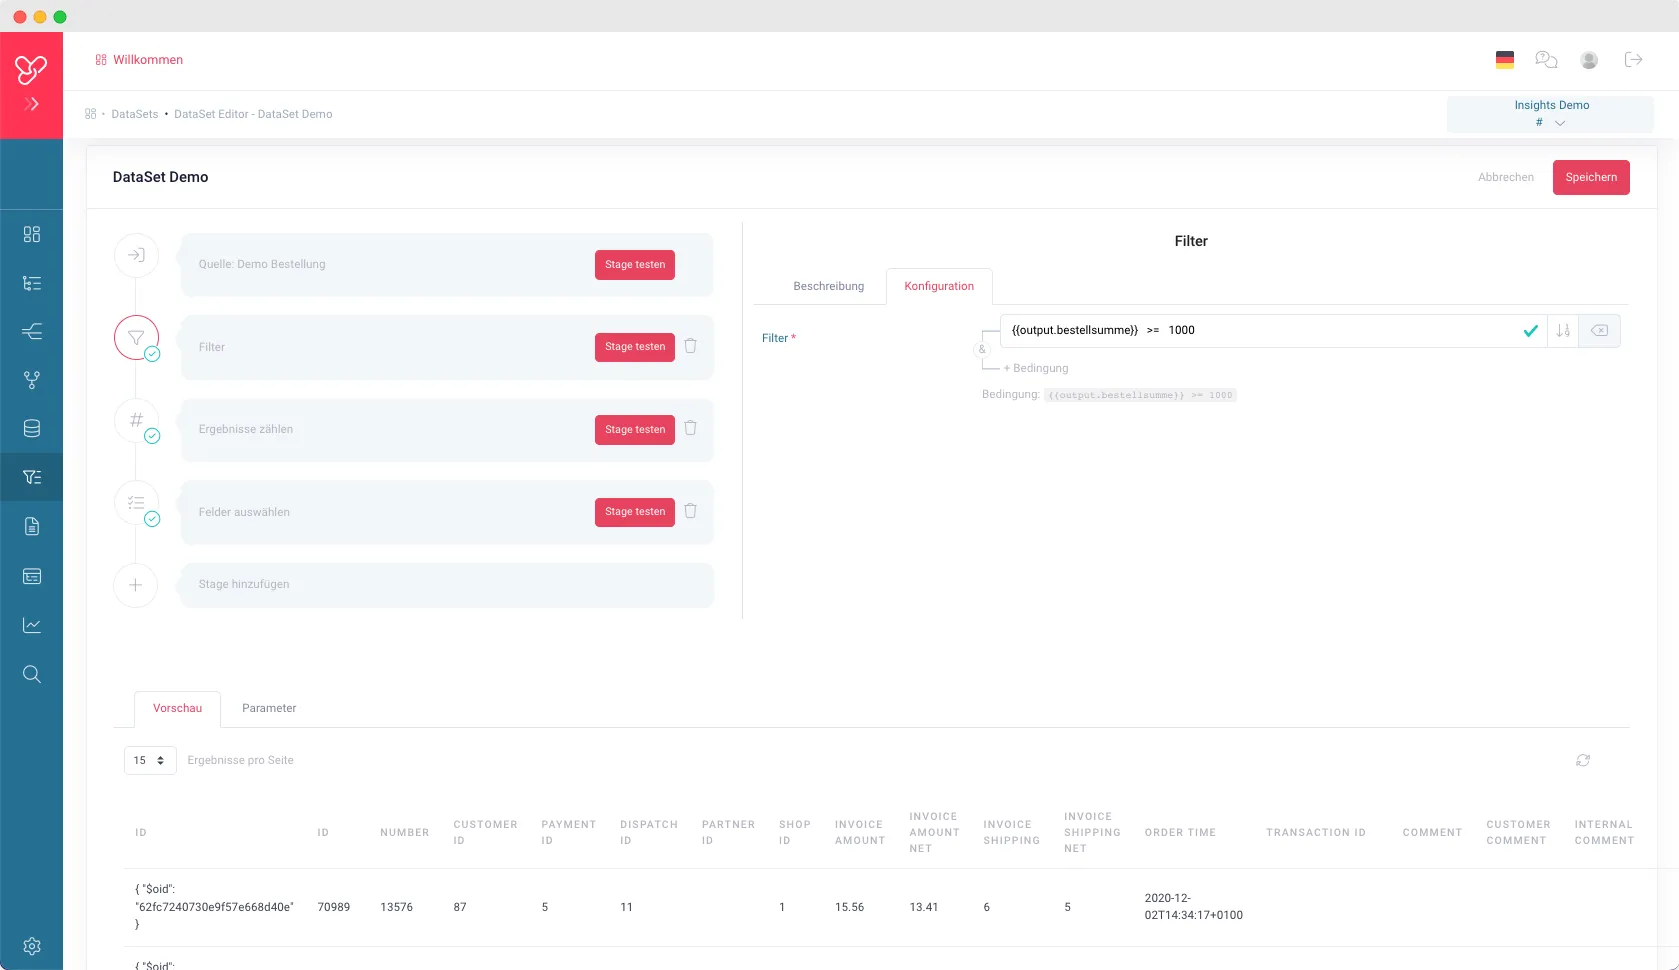Click the logout icon

[1634, 60]
